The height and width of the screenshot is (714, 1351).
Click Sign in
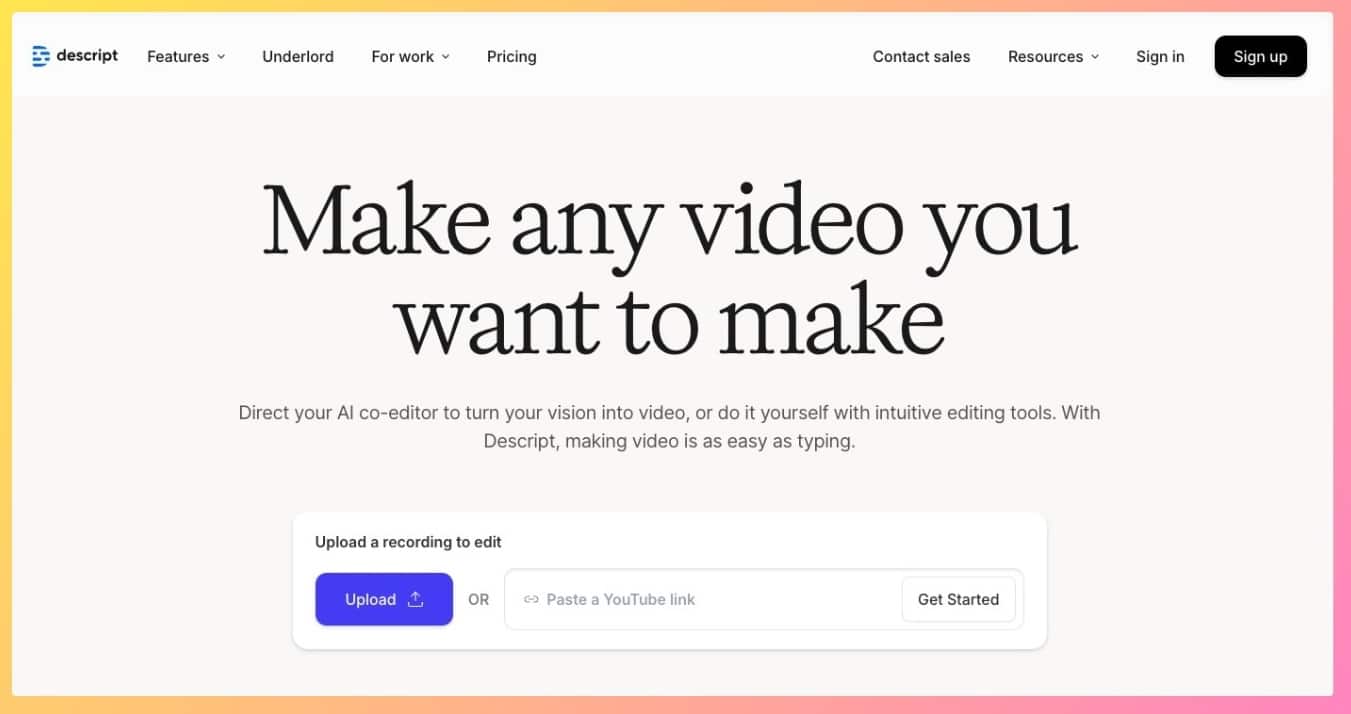[x=1160, y=57]
